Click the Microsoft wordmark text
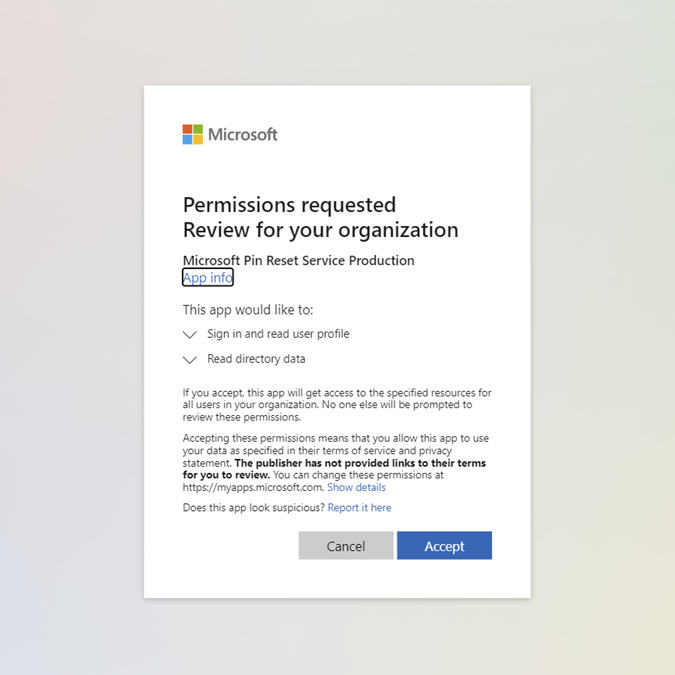 tap(243, 134)
